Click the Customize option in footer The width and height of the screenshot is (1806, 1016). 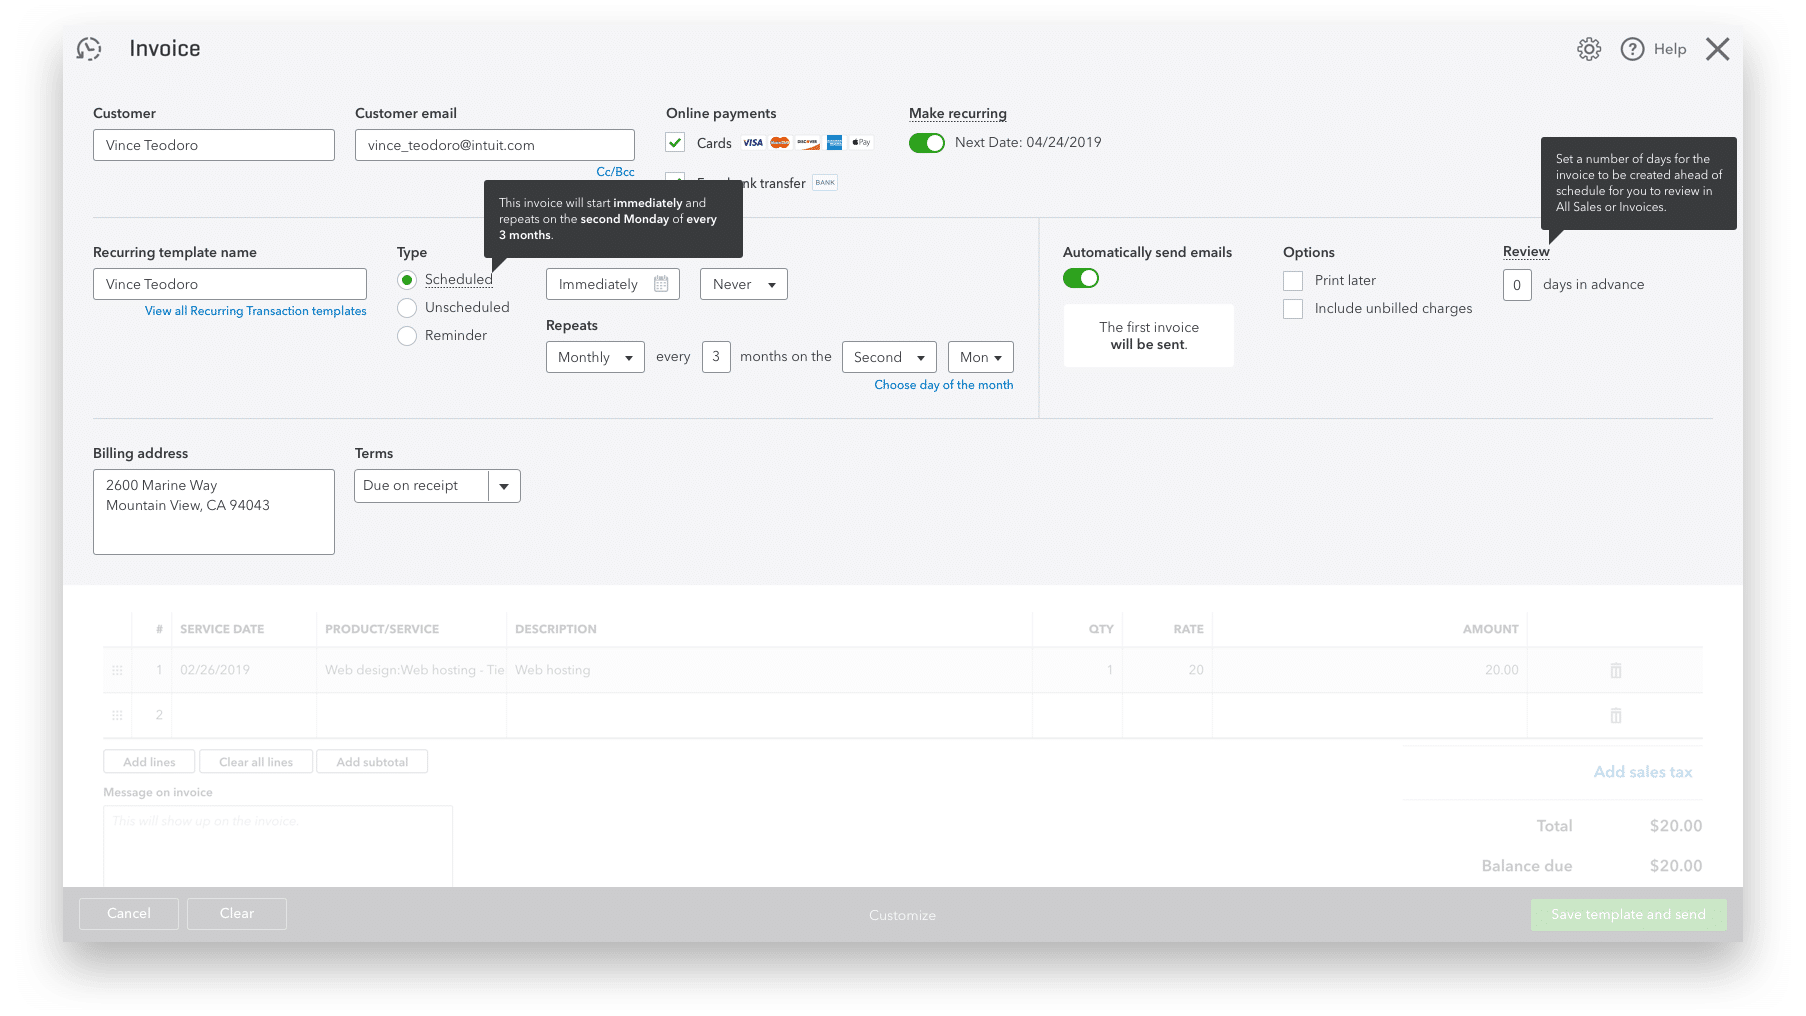[902, 915]
